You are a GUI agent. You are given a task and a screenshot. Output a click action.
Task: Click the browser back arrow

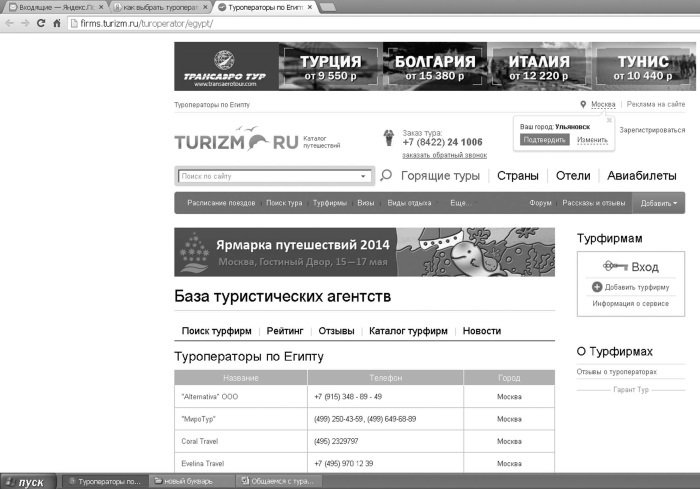pyautogui.click(x=9, y=23)
